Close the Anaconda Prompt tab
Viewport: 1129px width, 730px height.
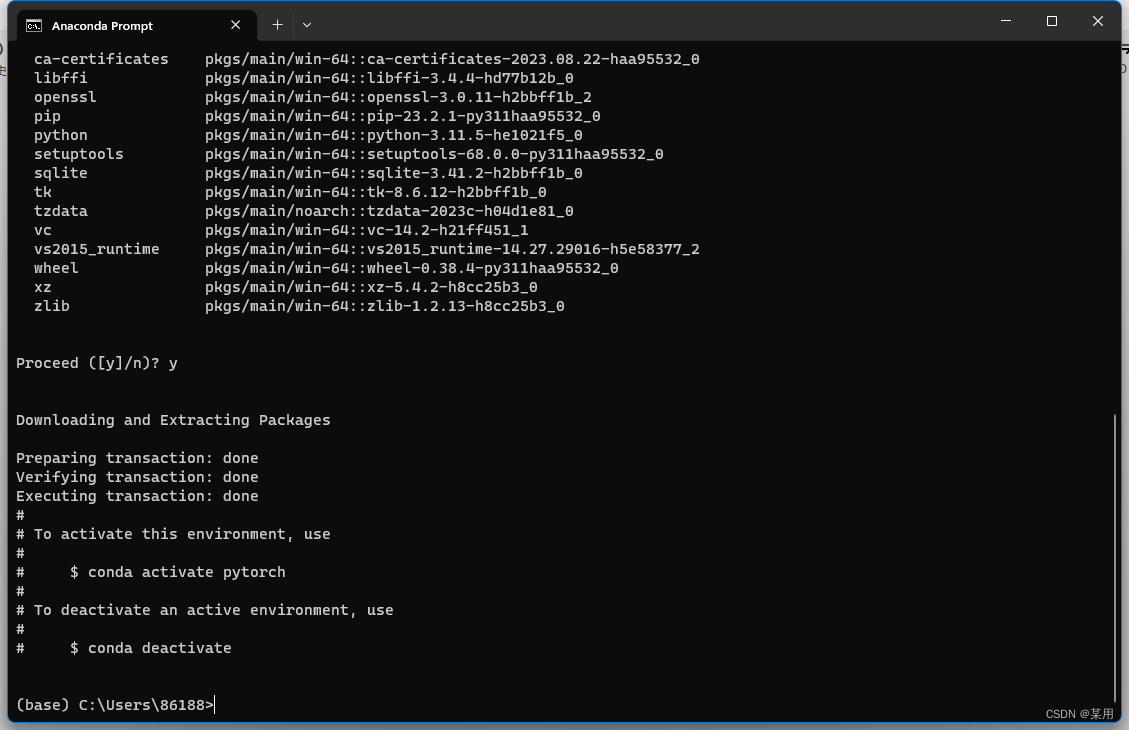coord(235,25)
